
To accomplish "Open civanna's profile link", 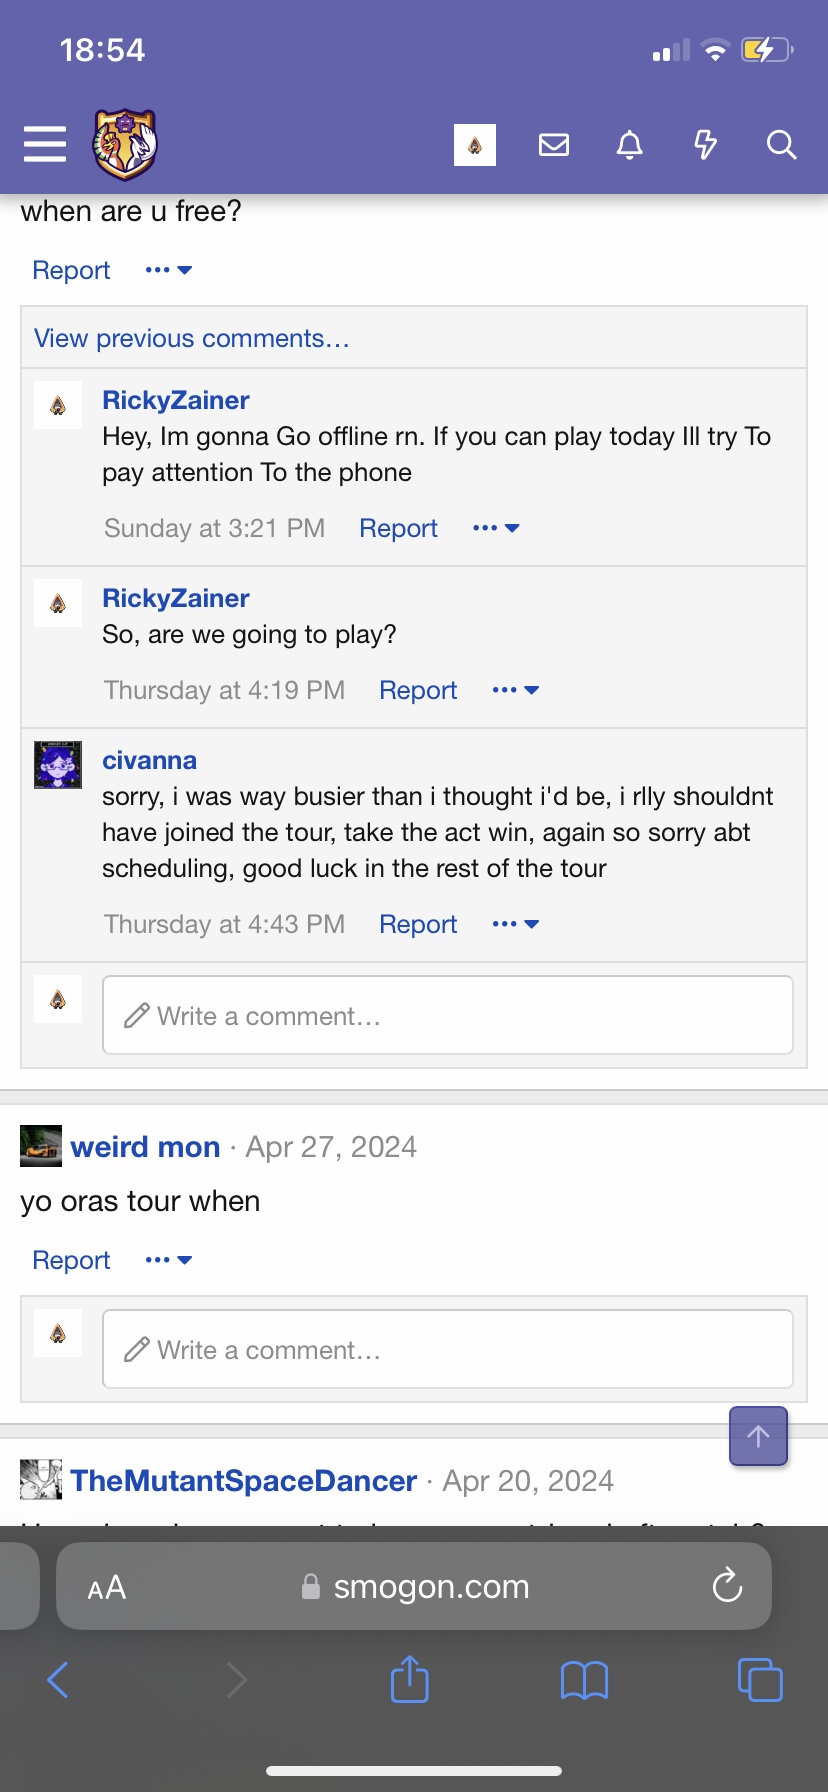I will (x=150, y=760).
